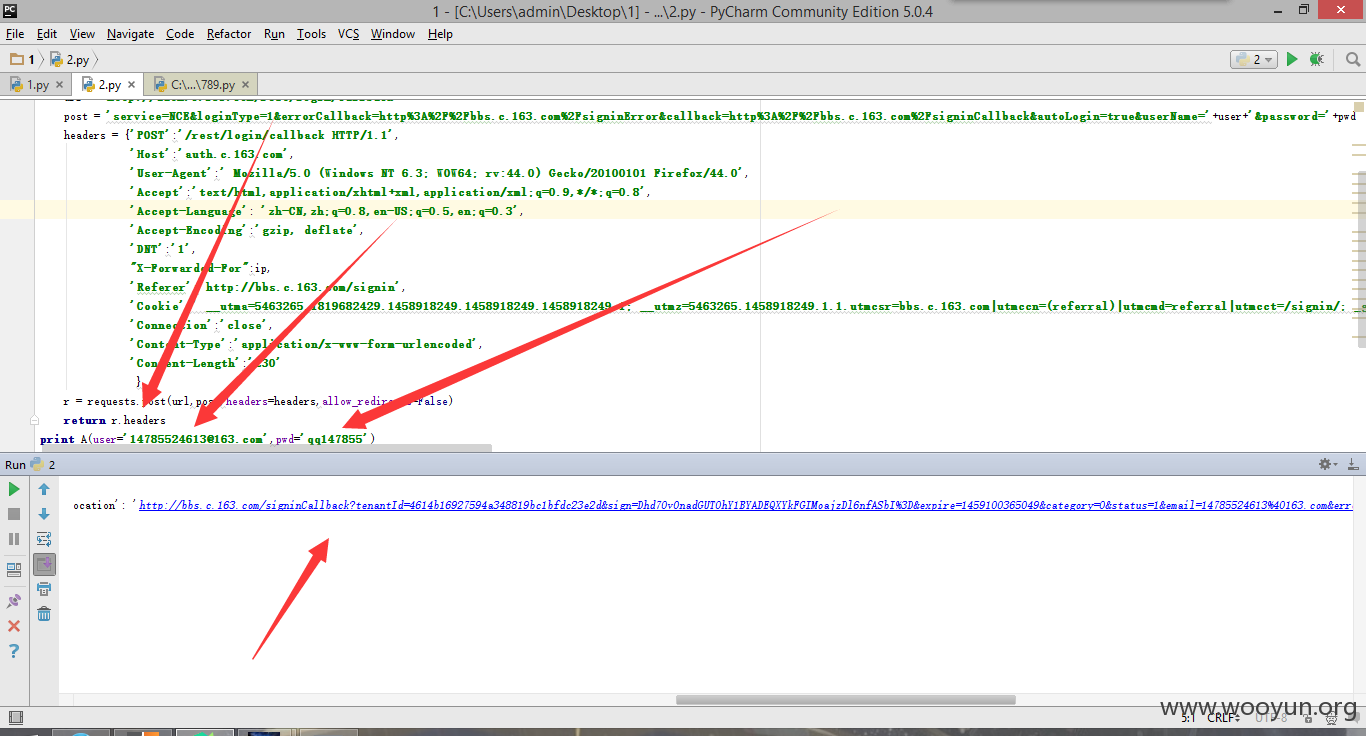Click the 'Content-Length' header line

pyautogui.click(x=205, y=363)
